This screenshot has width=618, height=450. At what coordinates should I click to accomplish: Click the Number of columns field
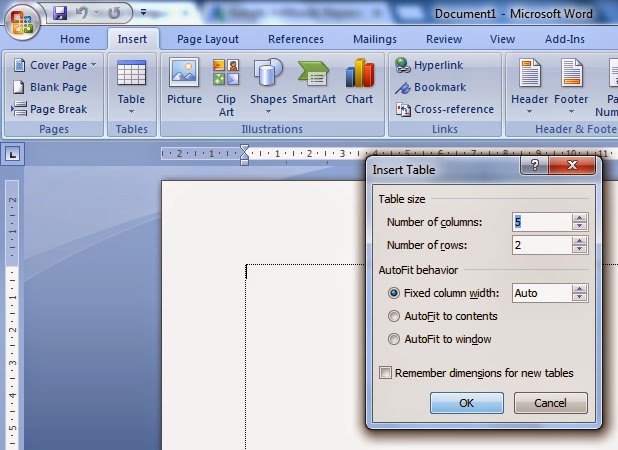pyautogui.click(x=542, y=222)
